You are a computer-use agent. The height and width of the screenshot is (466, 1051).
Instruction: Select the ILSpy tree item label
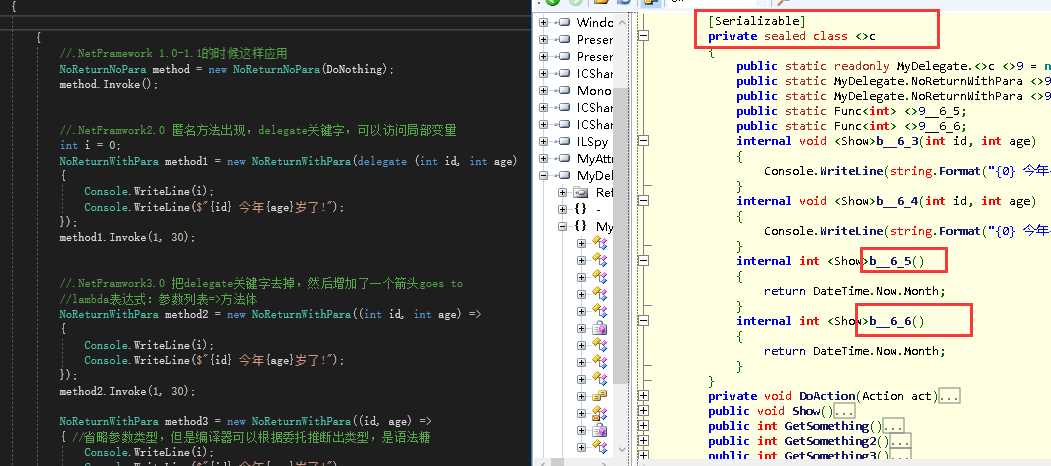595,141
